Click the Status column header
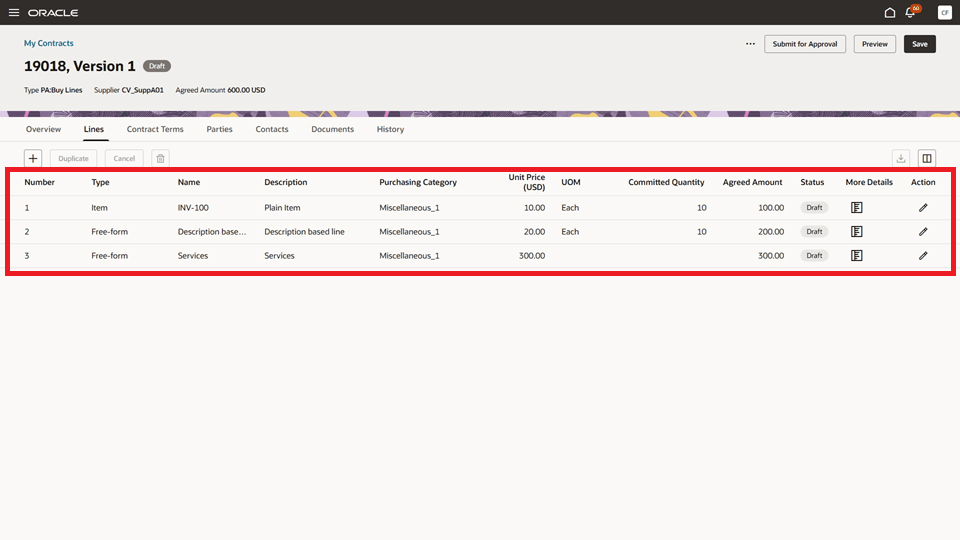Image resolution: width=960 pixels, height=540 pixels. click(812, 182)
